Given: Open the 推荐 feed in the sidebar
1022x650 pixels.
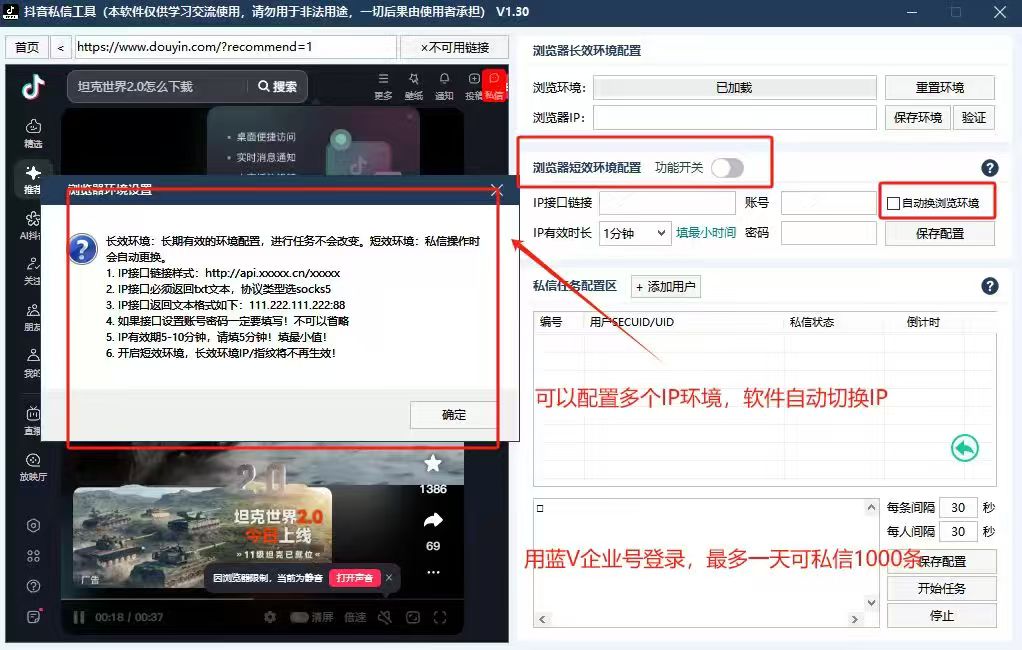Looking at the screenshot, I should [33, 179].
